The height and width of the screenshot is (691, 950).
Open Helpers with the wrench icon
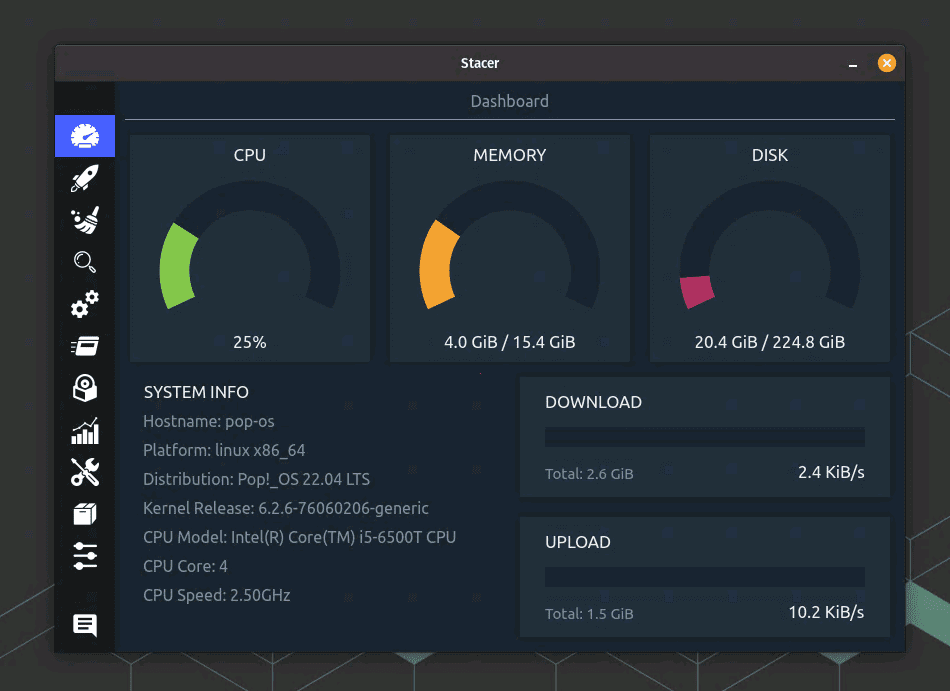(x=85, y=472)
